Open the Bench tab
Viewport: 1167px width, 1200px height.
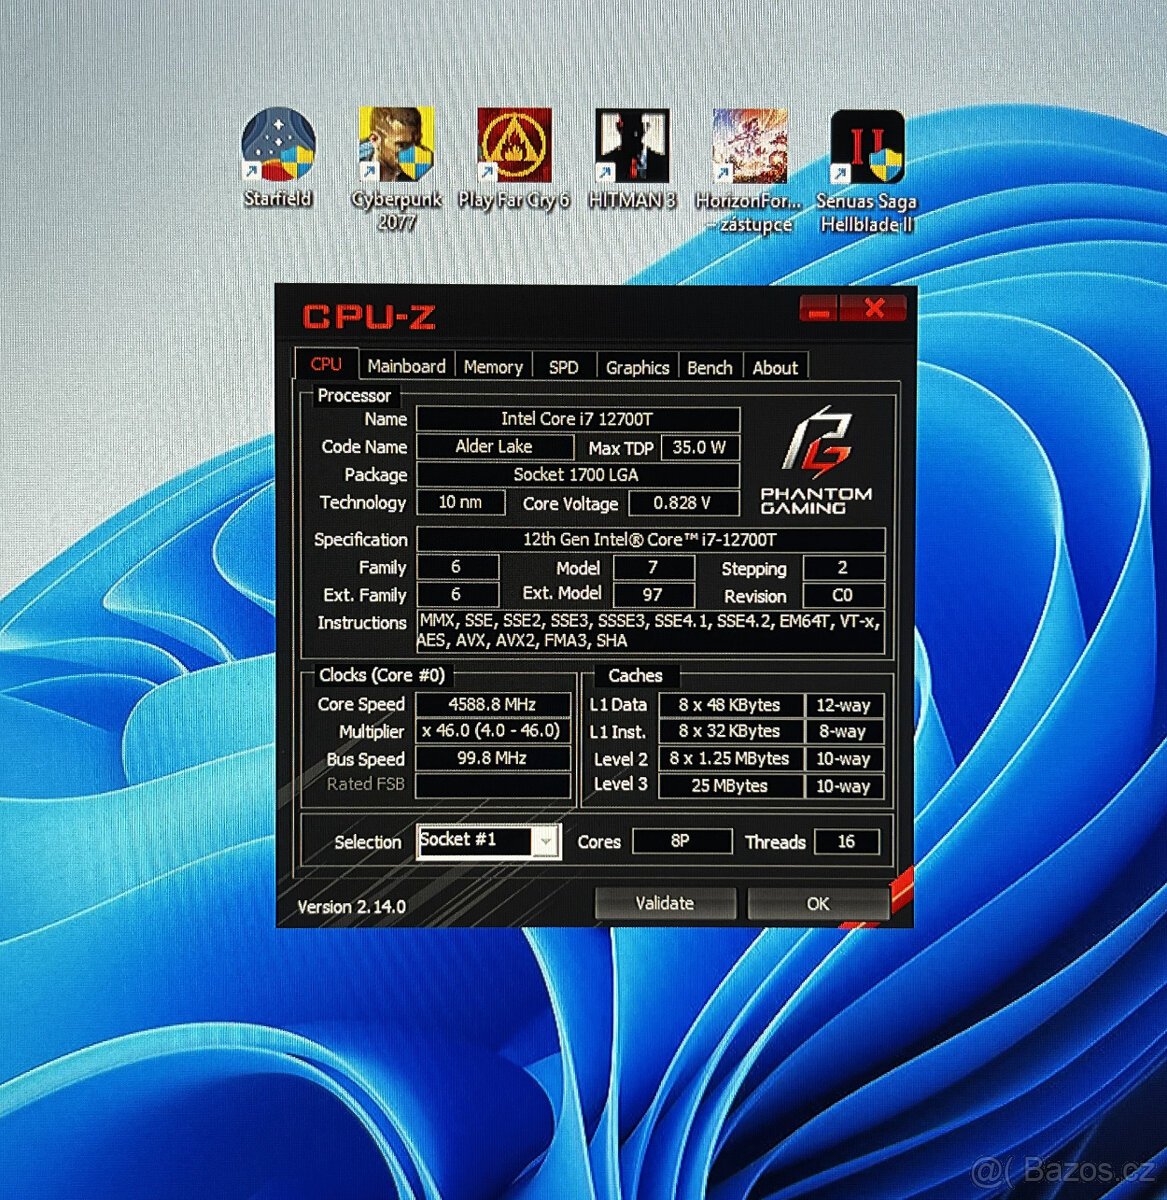pyautogui.click(x=709, y=365)
